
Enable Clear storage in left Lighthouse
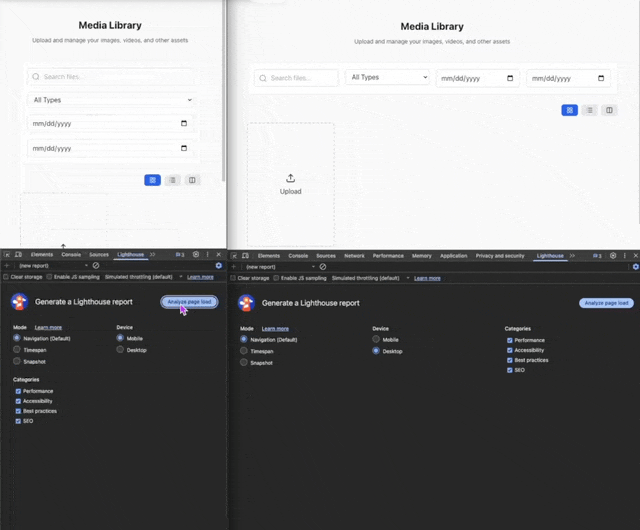click(6, 277)
